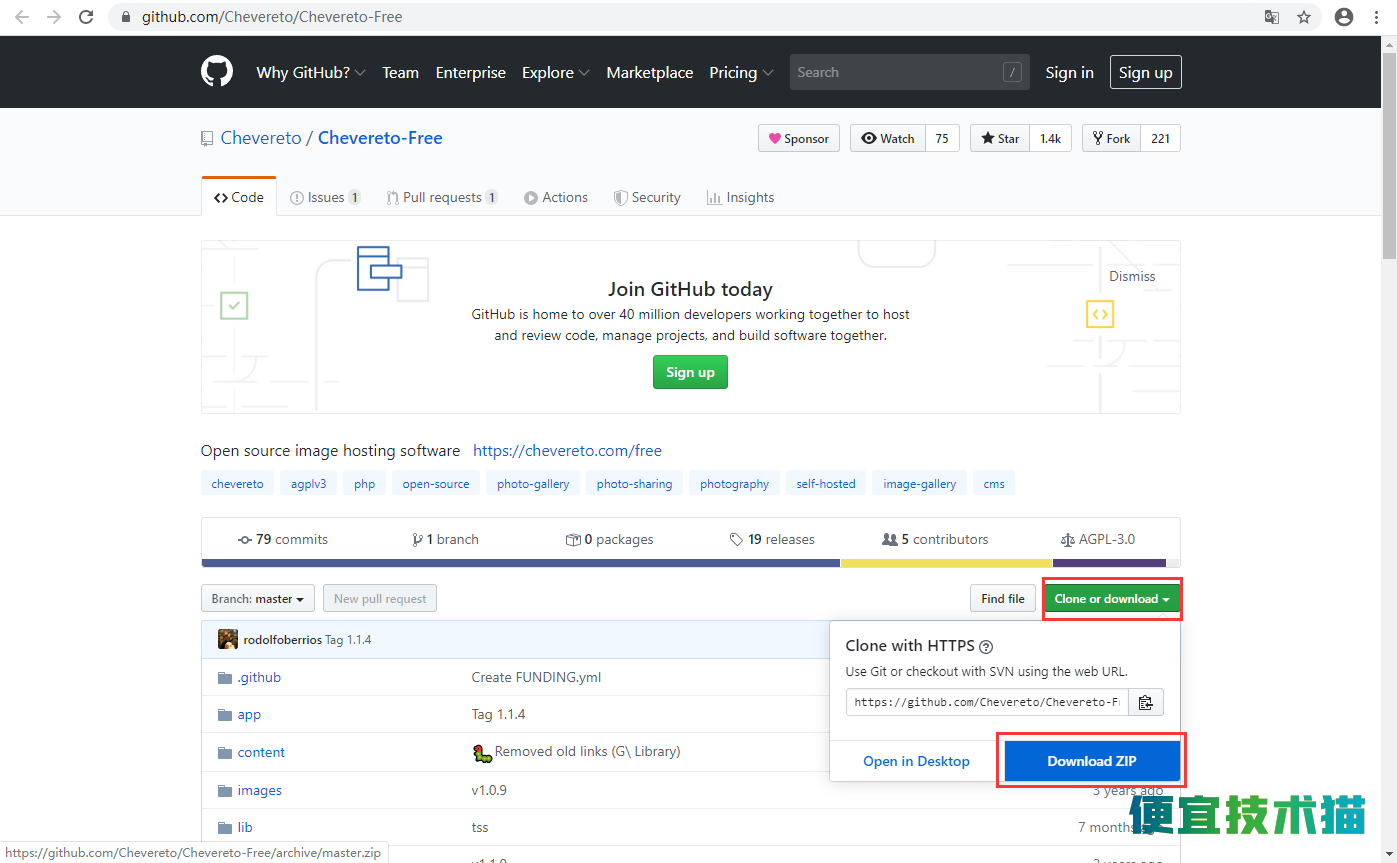Viewport: 1397px width, 863px height.
Task: Click the translate page icon in address bar
Action: (x=1272, y=17)
